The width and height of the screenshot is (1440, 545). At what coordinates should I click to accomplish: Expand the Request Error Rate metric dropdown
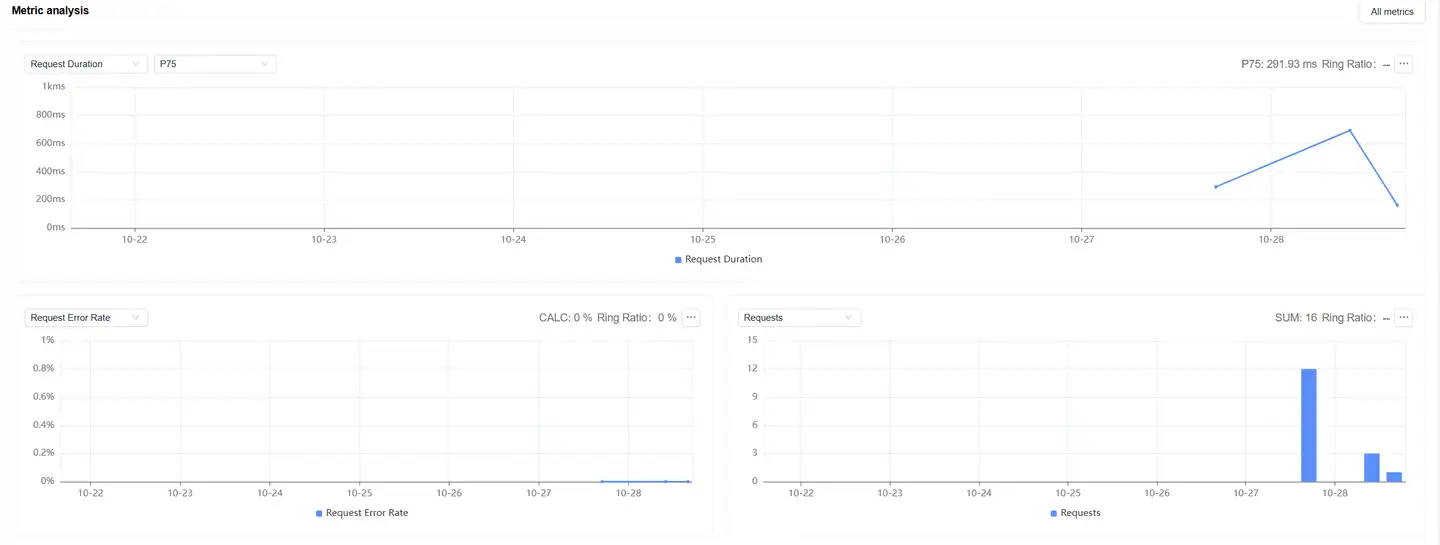pos(86,318)
